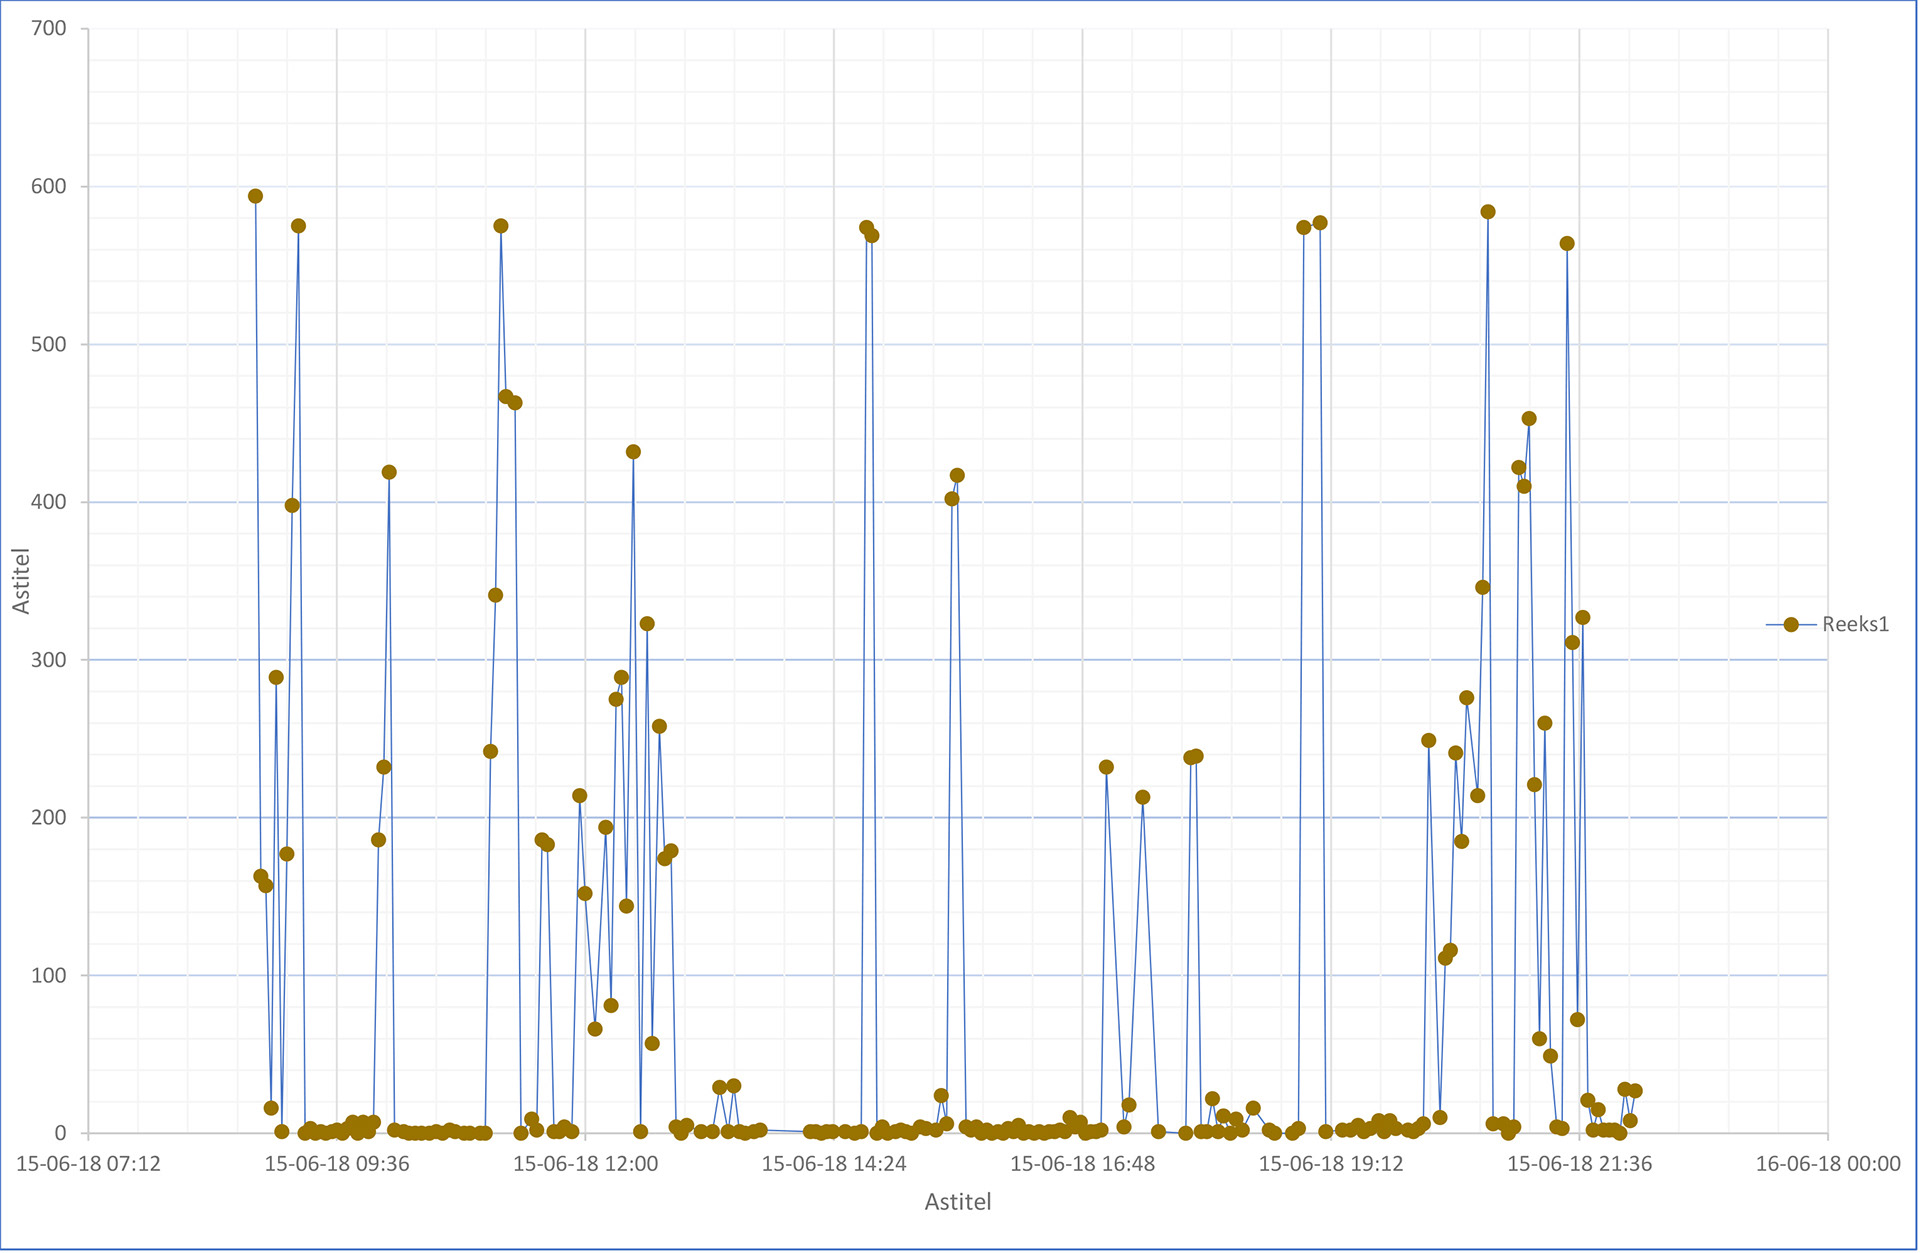Click the 0 label on vertical axis
Screen dimensions: 1920x1253
click(60, 1134)
